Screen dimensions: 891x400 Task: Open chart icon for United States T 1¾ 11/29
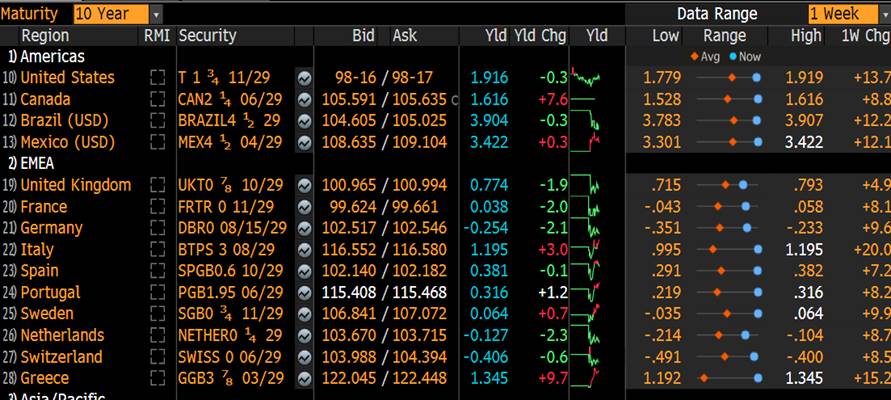[x=304, y=78]
